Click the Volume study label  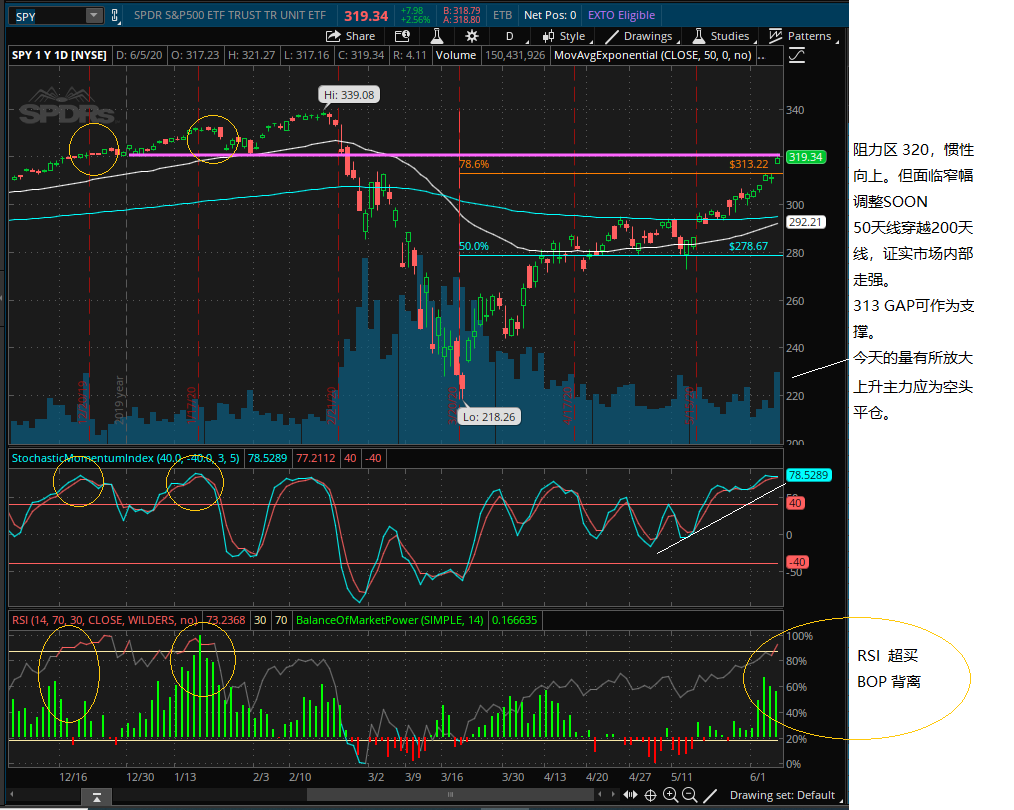[x=456, y=56]
